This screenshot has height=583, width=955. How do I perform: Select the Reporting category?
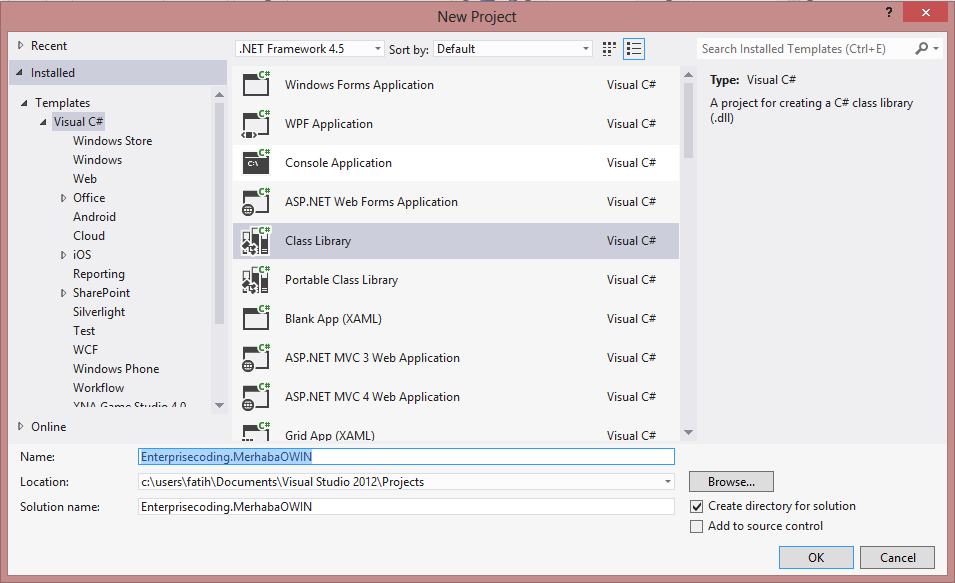pos(99,274)
